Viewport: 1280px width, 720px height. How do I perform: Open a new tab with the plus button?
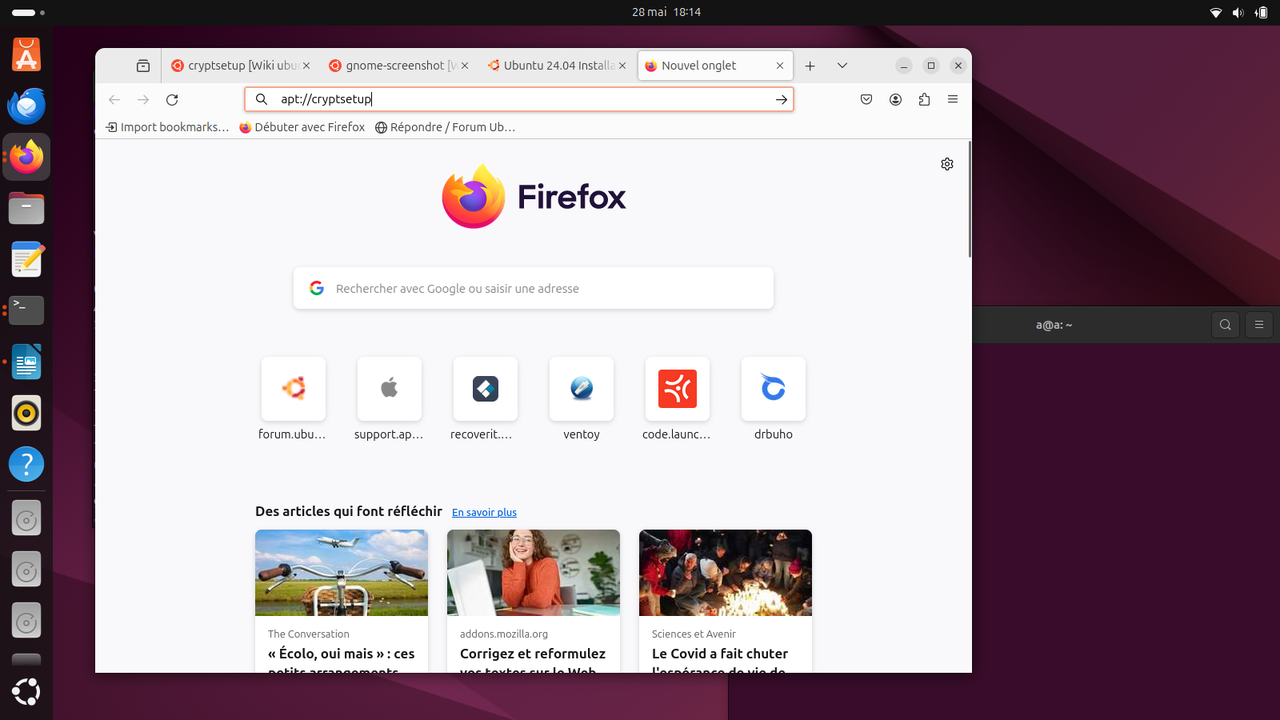pyautogui.click(x=810, y=66)
